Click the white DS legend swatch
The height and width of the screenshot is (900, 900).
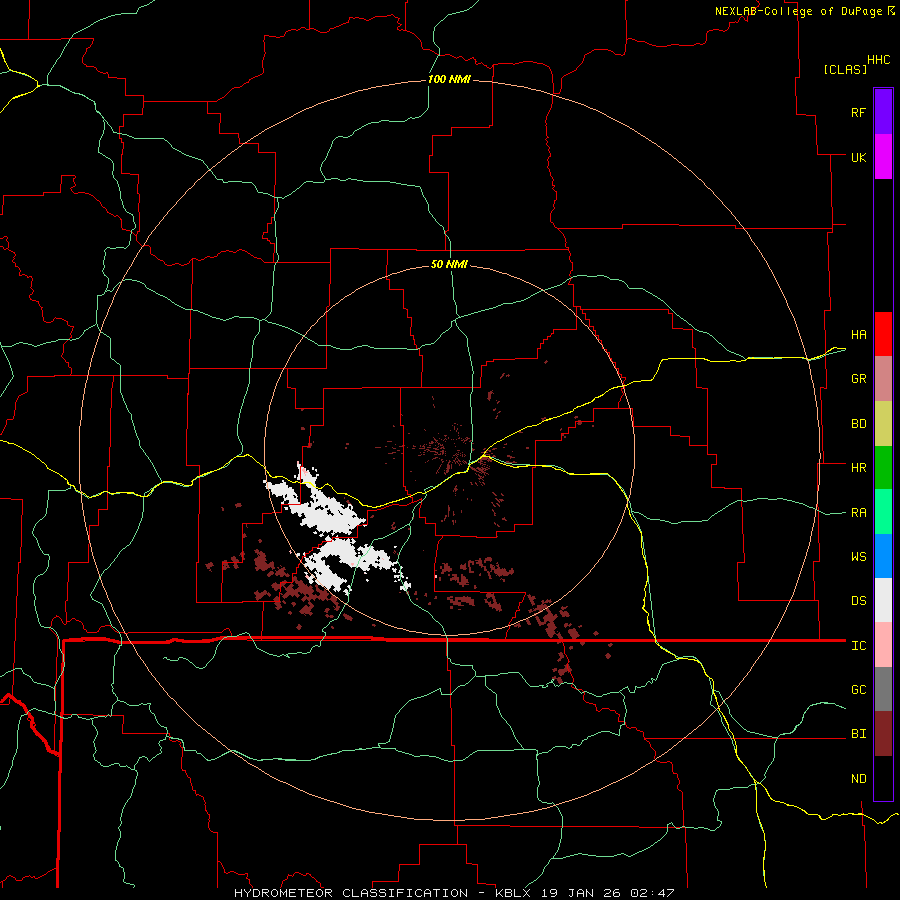(x=883, y=600)
